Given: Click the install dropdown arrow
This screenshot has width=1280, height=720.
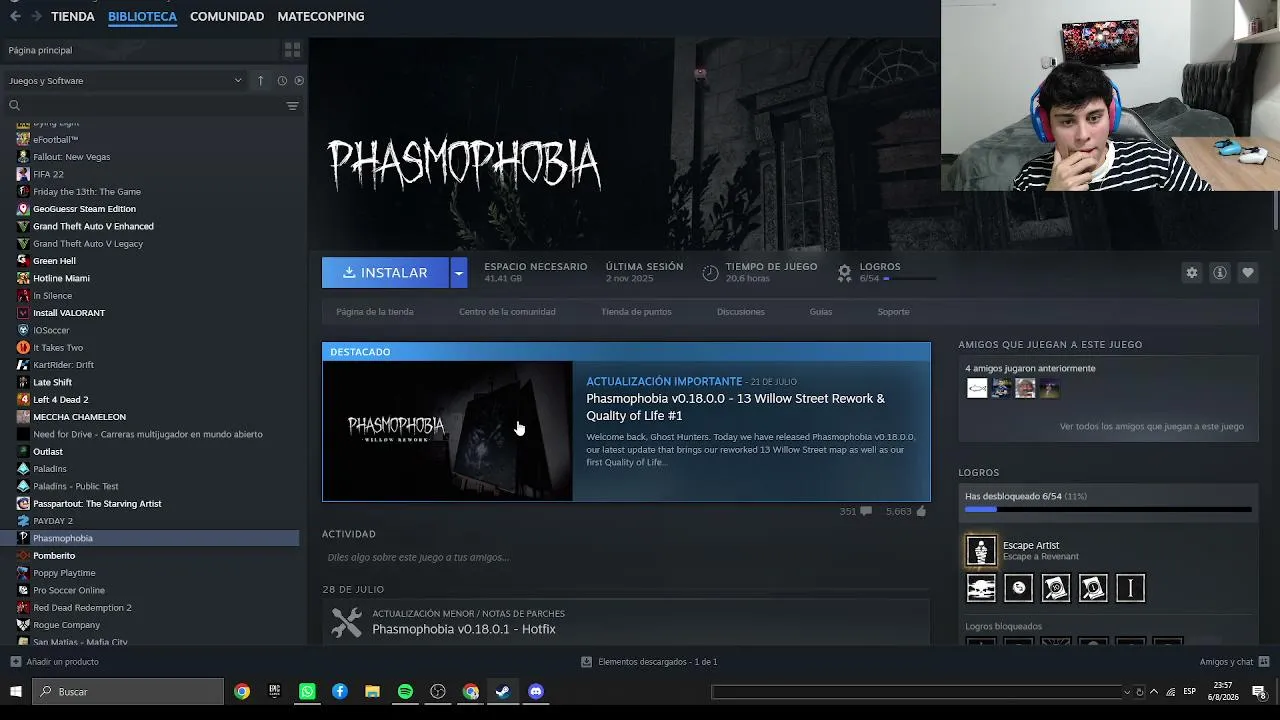Looking at the screenshot, I should [458, 273].
